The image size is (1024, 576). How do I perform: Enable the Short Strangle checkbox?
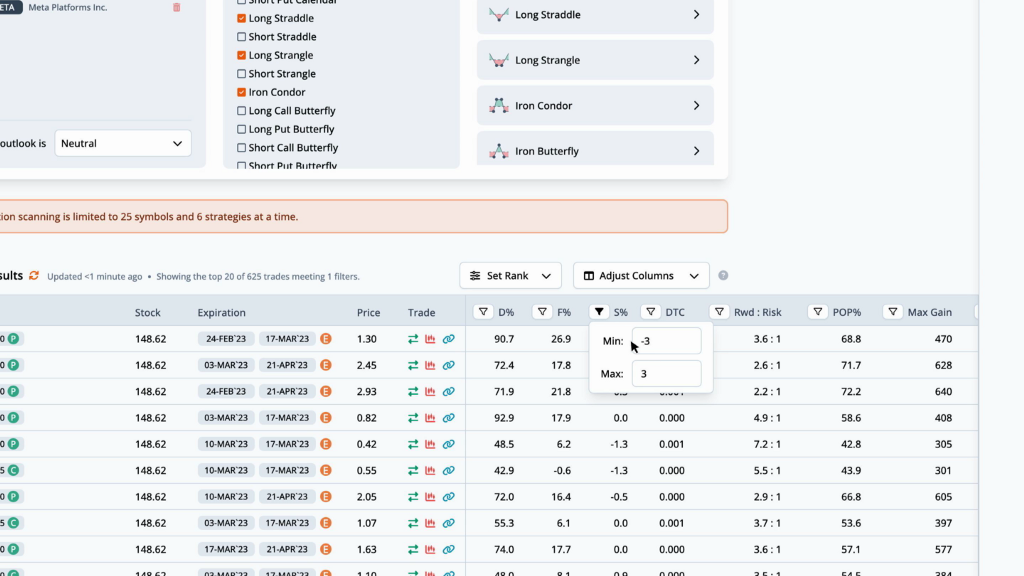coord(241,74)
